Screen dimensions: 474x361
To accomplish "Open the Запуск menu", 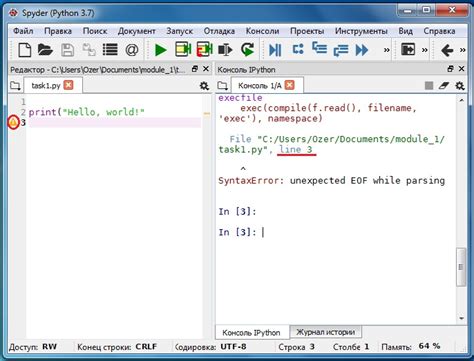I will coord(180,31).
